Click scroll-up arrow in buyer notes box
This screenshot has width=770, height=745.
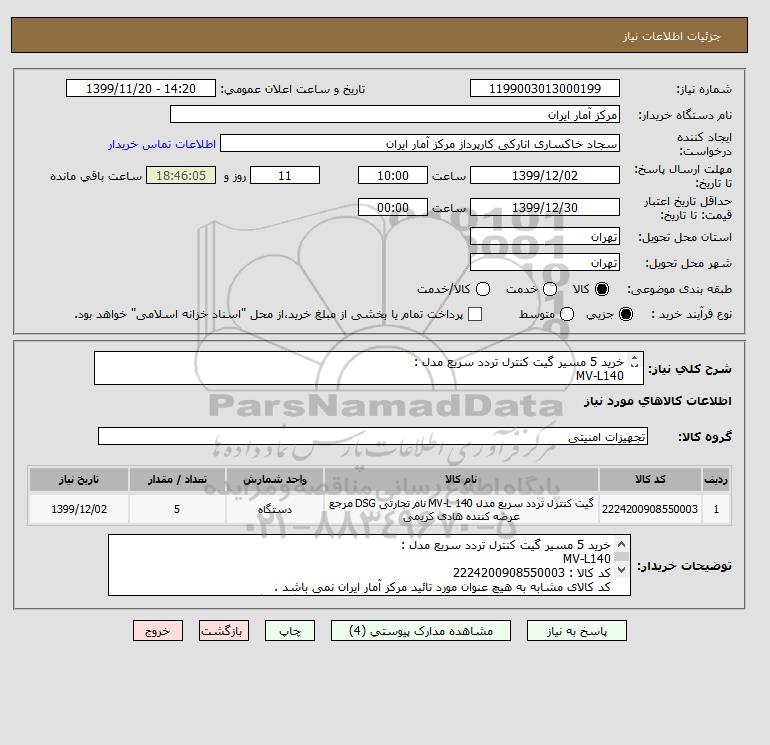click(x=621, y=545)
